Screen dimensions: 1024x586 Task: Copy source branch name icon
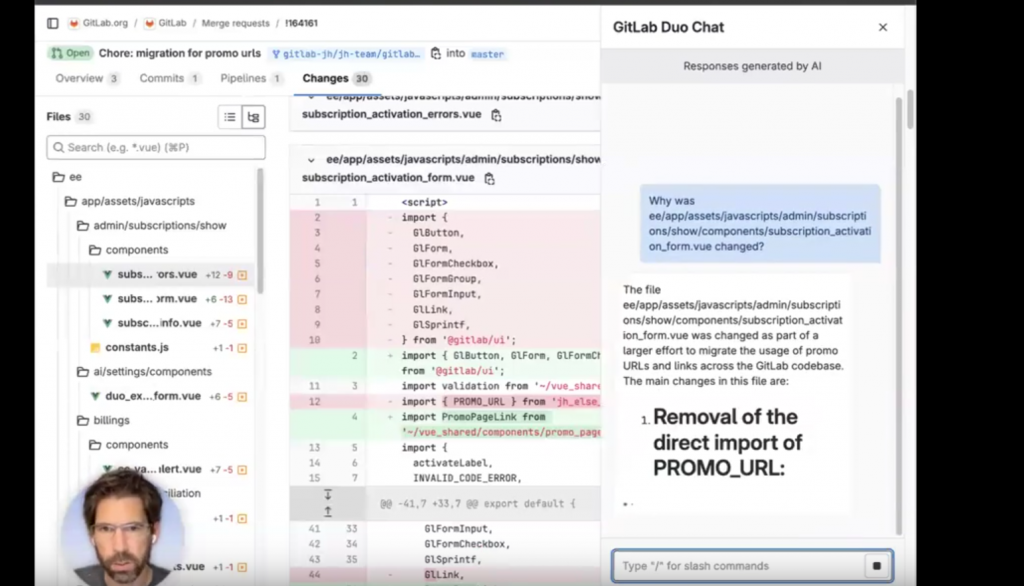click(436, 54)
